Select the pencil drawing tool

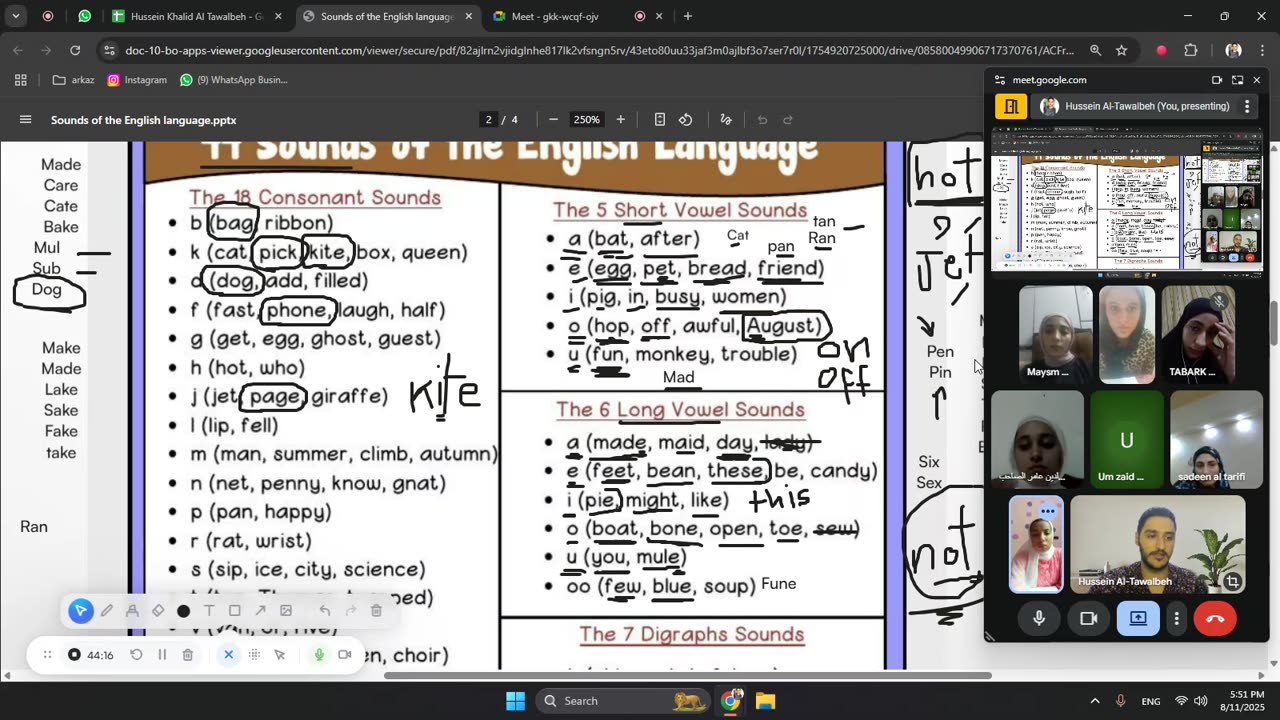106,611
